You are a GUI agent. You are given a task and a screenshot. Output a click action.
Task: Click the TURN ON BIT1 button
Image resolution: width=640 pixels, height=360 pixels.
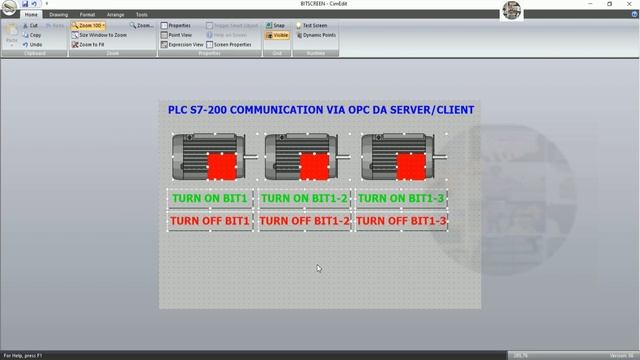[x=210, y=198]
